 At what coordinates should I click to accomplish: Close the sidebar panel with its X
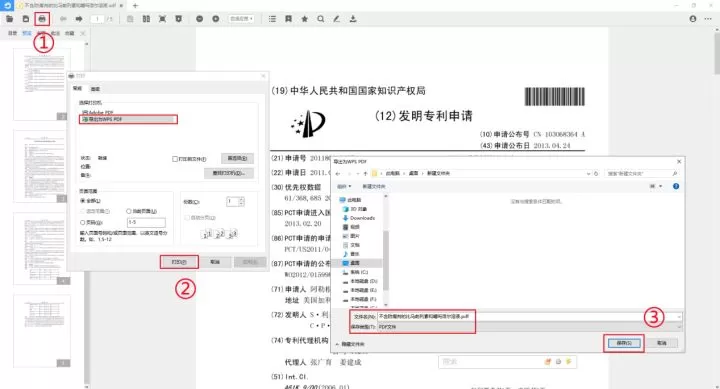tap(83, 34)
